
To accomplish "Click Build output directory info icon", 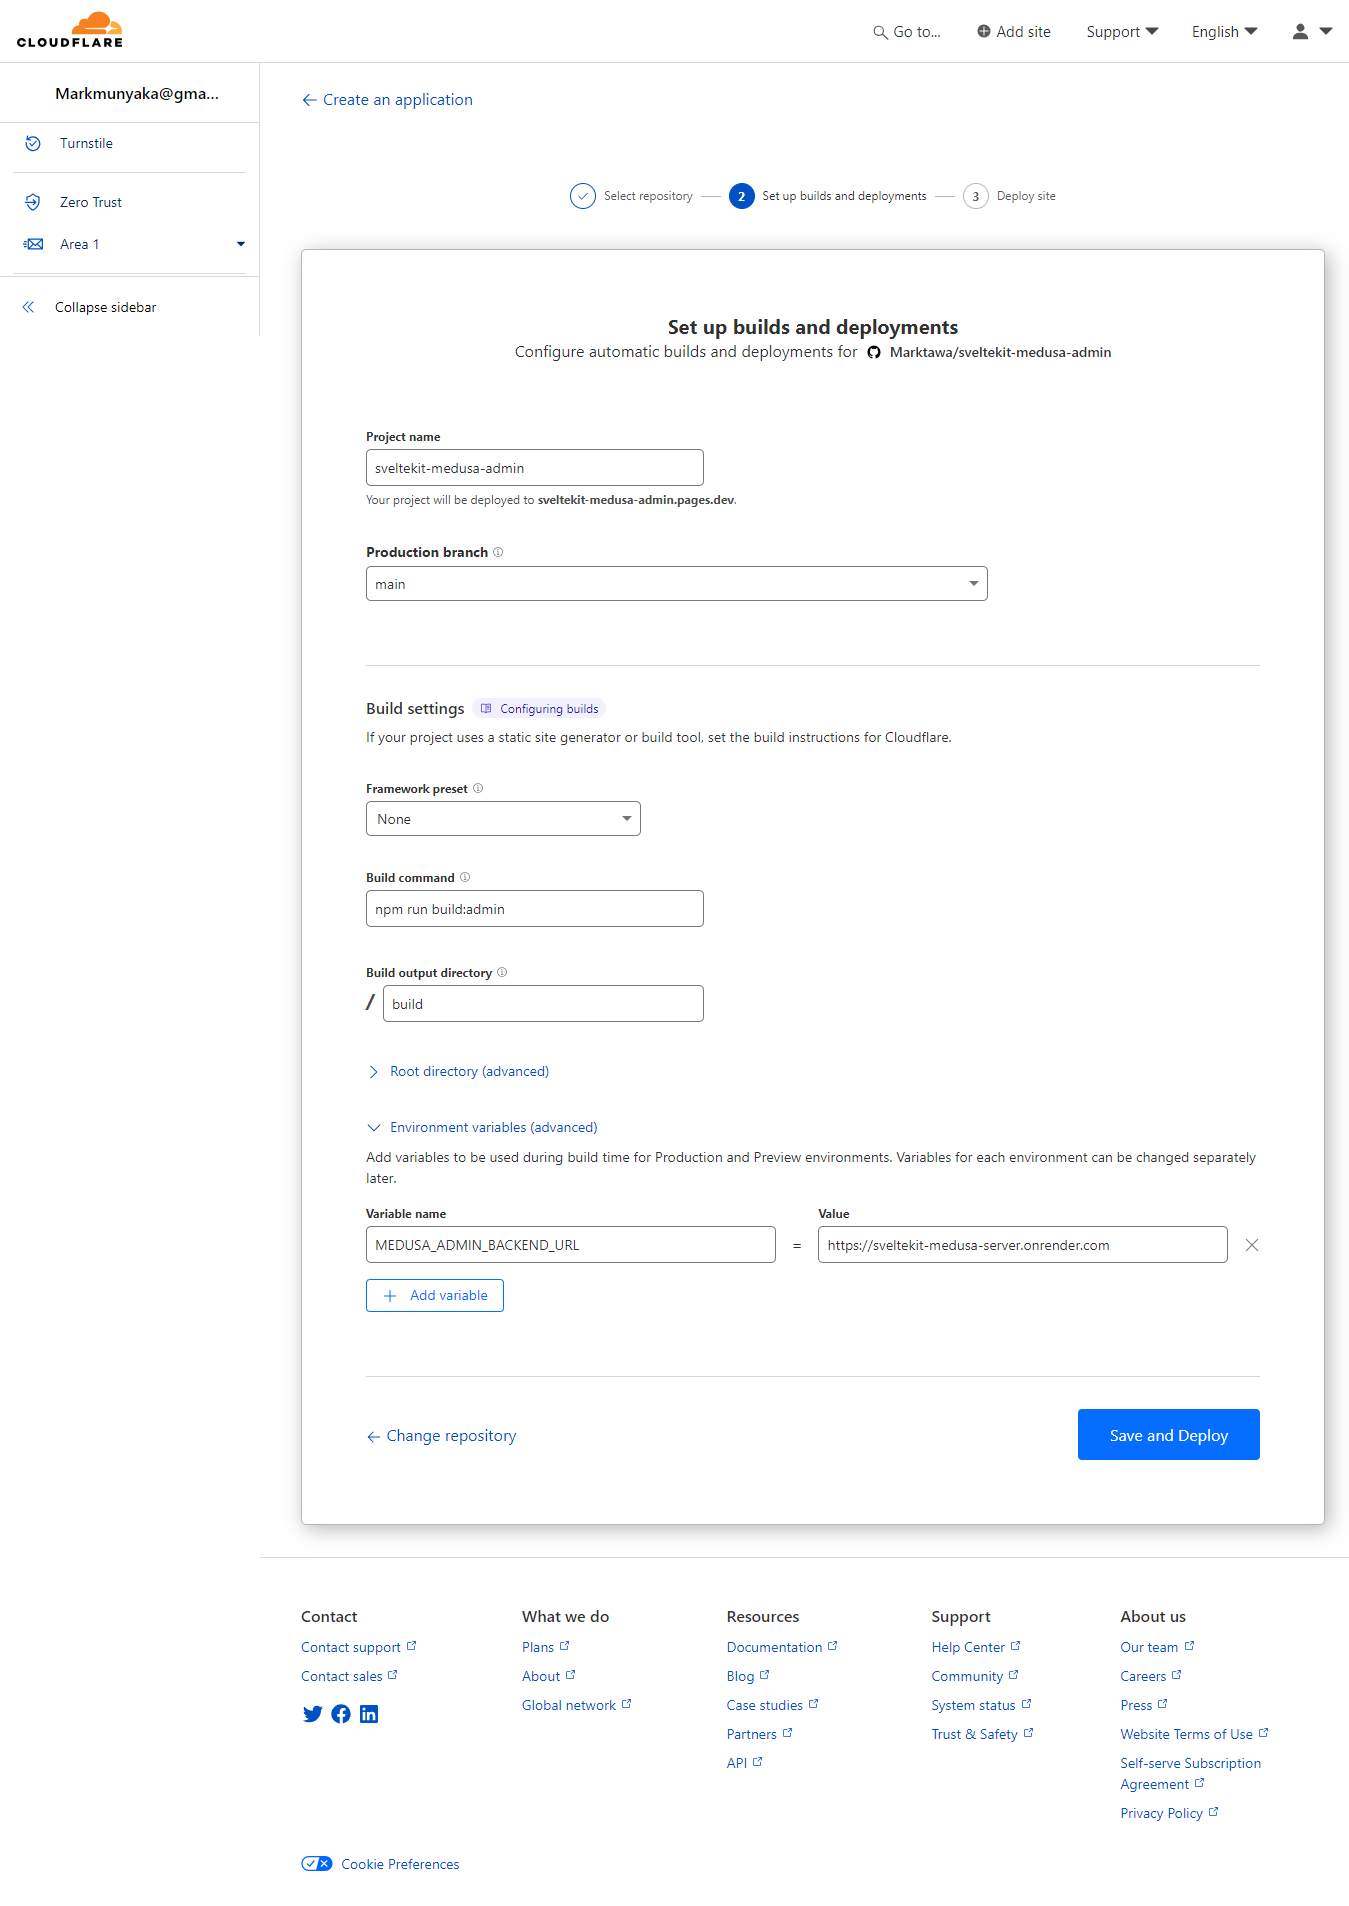I will click(502, 972).
